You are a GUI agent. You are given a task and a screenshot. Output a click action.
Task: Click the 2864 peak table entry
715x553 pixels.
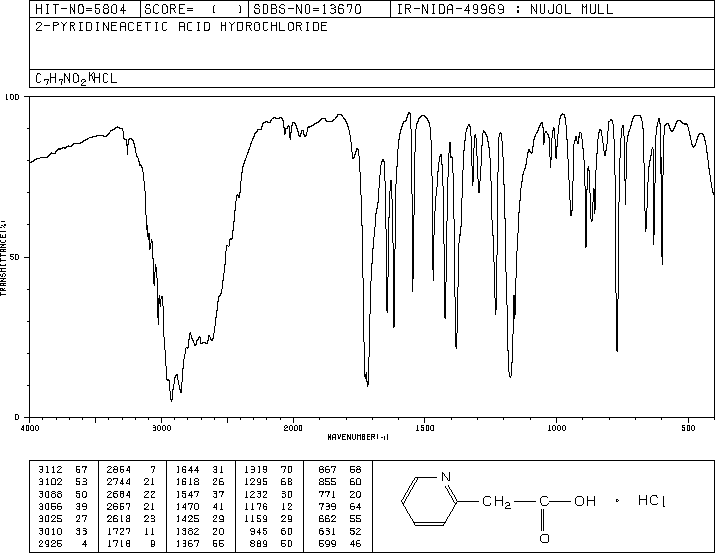[x=131, y=470]
